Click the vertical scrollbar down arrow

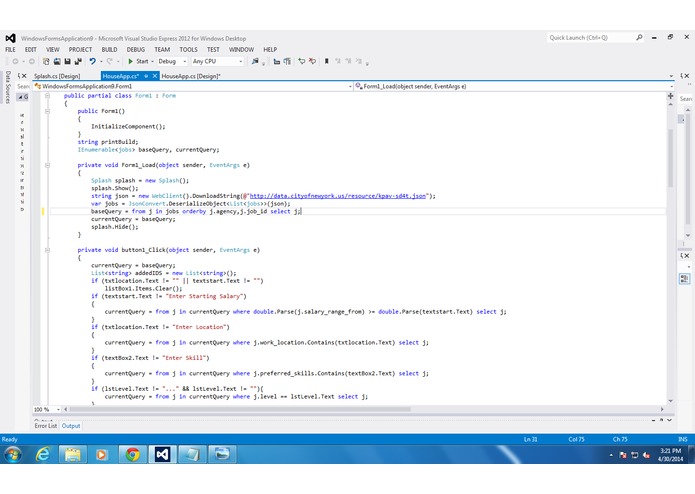(671, 401)
